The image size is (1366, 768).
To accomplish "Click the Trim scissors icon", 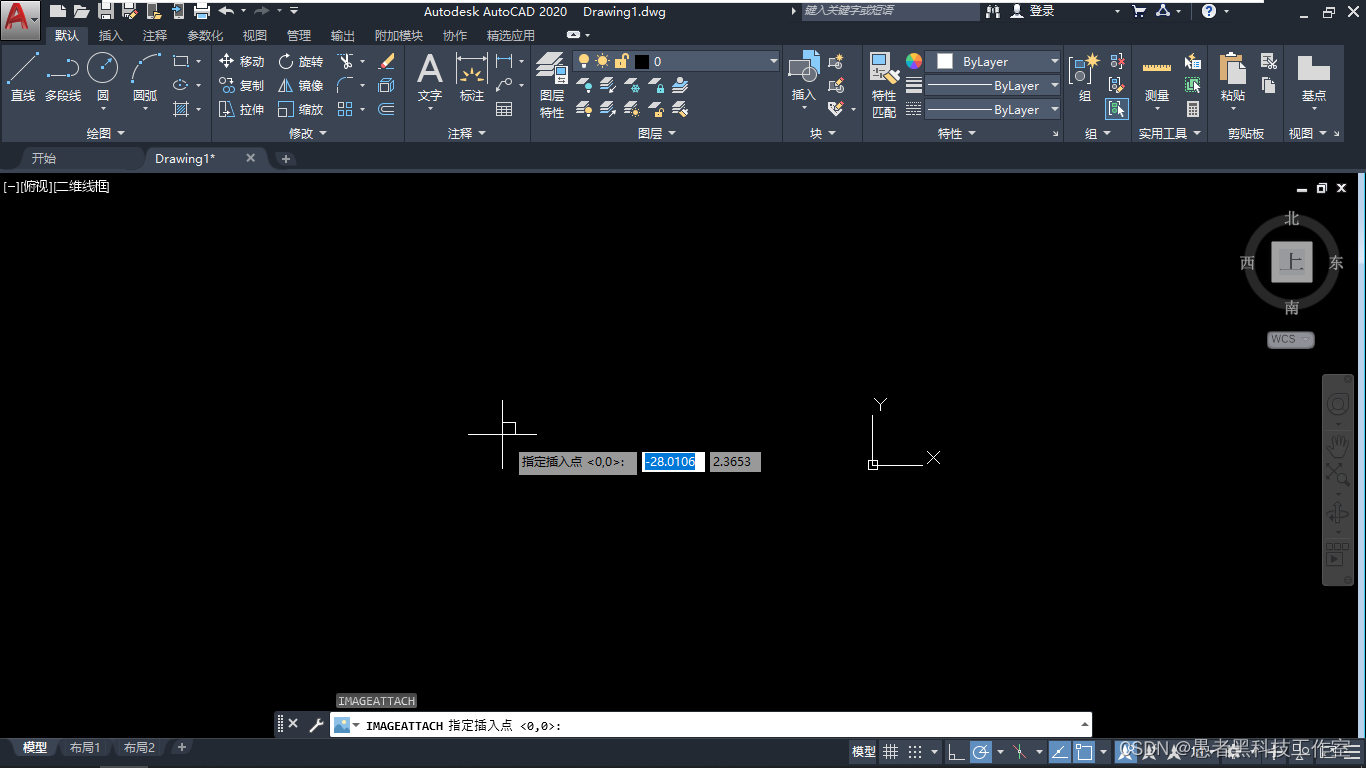I will (x=345, y=61).
